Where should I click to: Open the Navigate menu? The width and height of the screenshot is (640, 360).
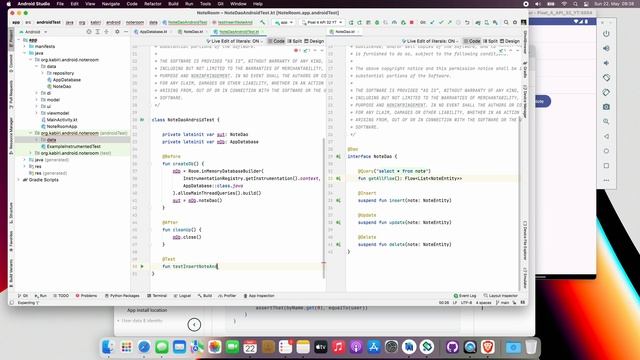click(111, 4)
